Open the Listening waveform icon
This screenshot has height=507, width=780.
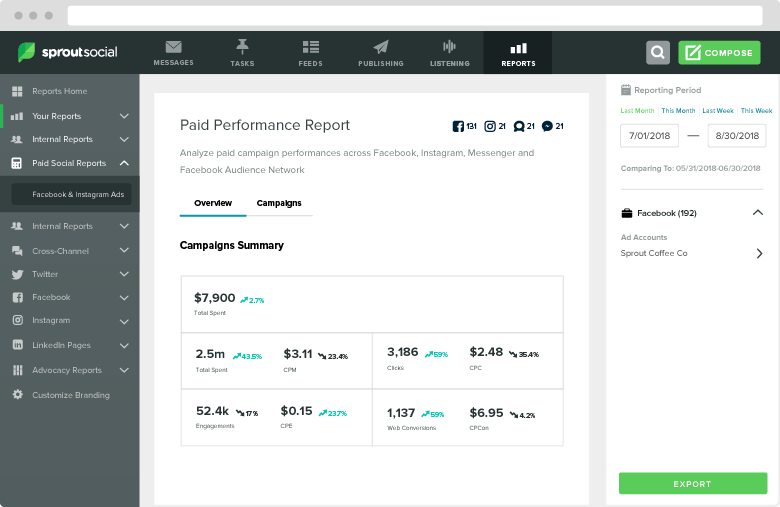[x=449, y=48]
